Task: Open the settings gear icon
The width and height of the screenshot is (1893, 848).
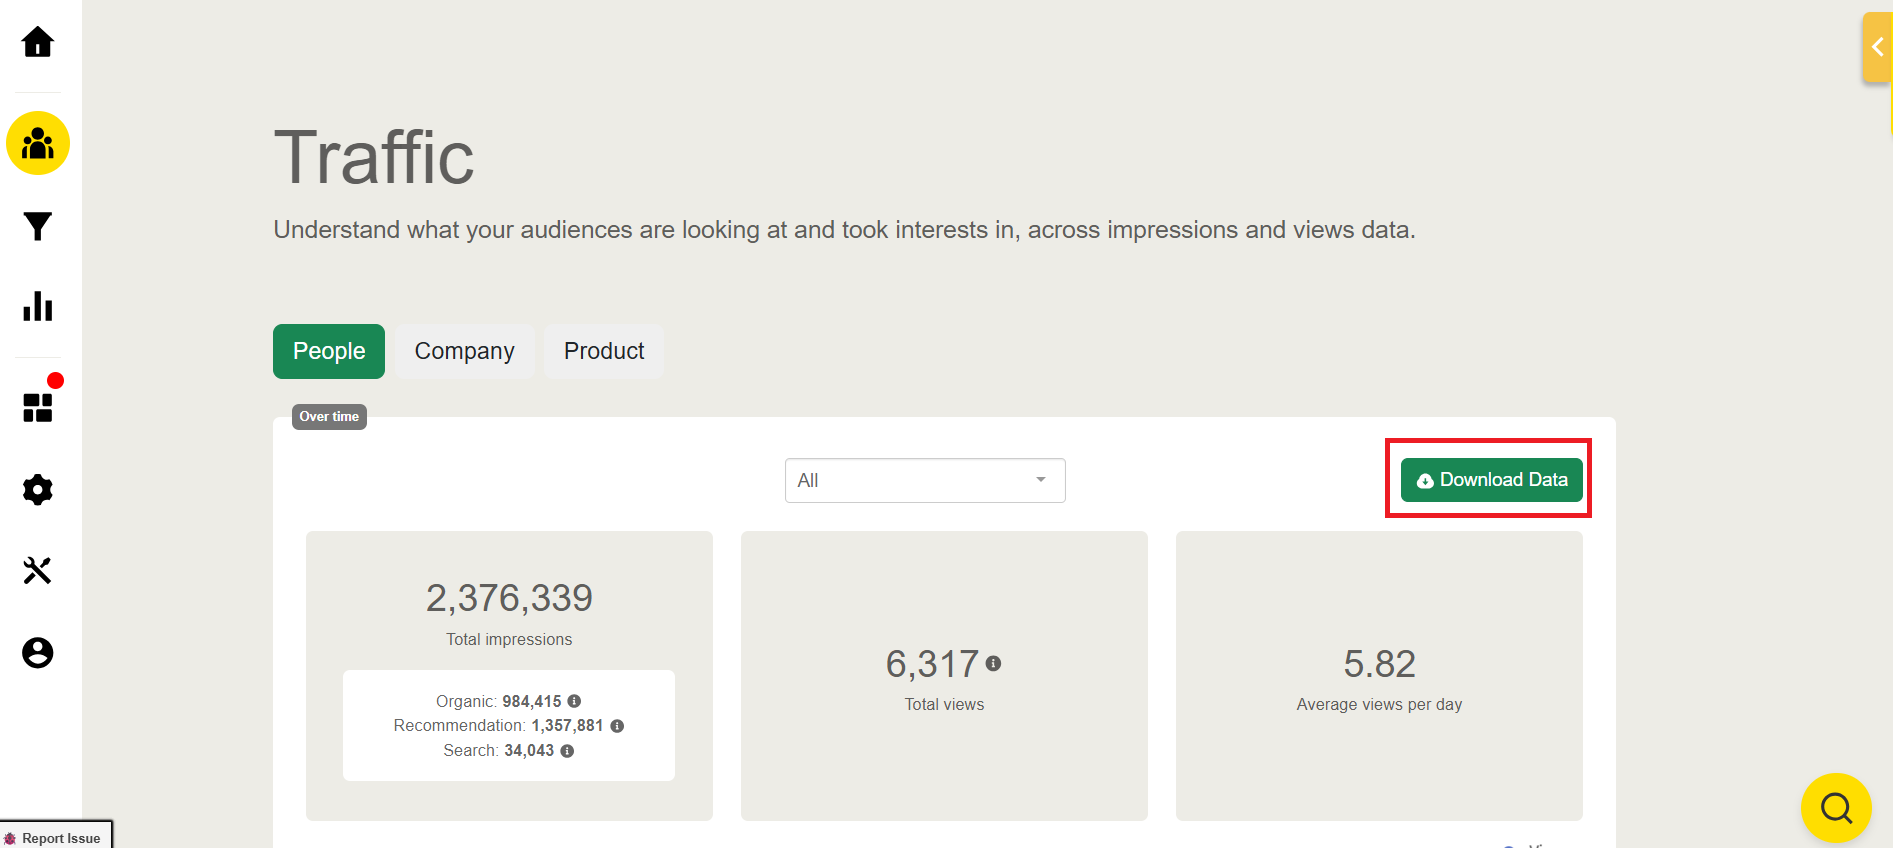Action: click(38, 490)
